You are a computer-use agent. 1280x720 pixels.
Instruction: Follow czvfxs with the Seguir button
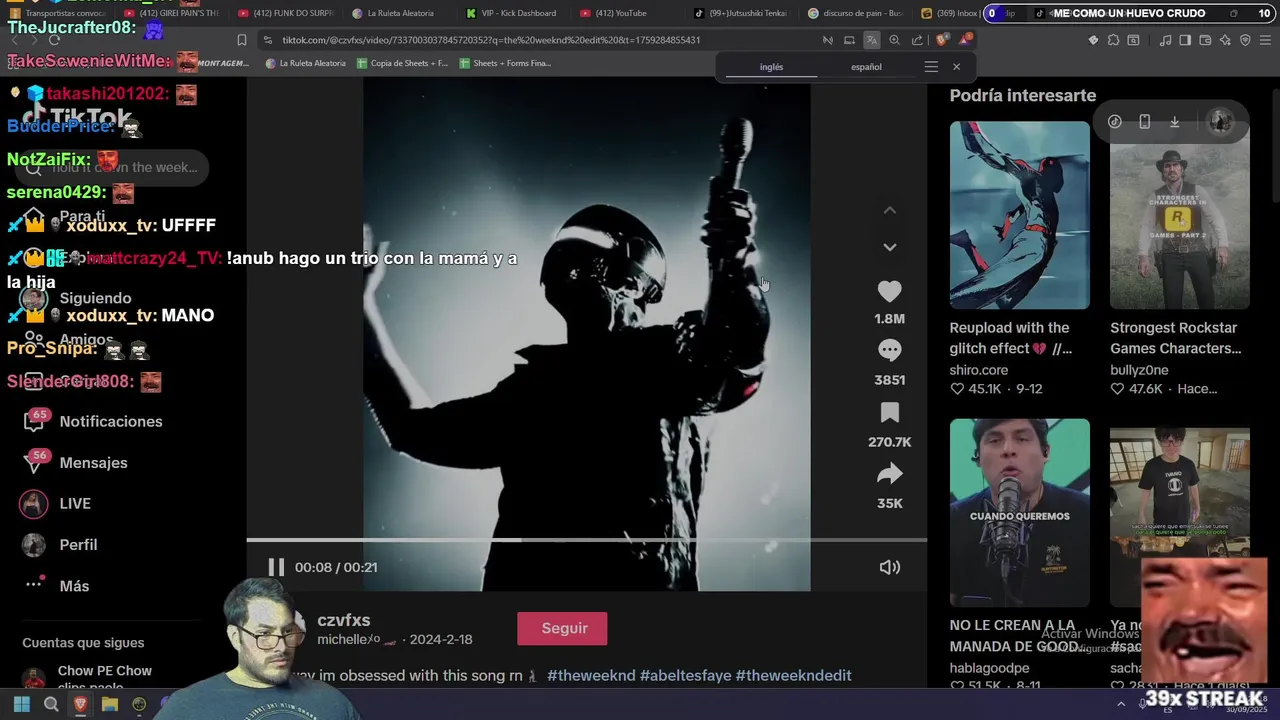coord(562,628)
